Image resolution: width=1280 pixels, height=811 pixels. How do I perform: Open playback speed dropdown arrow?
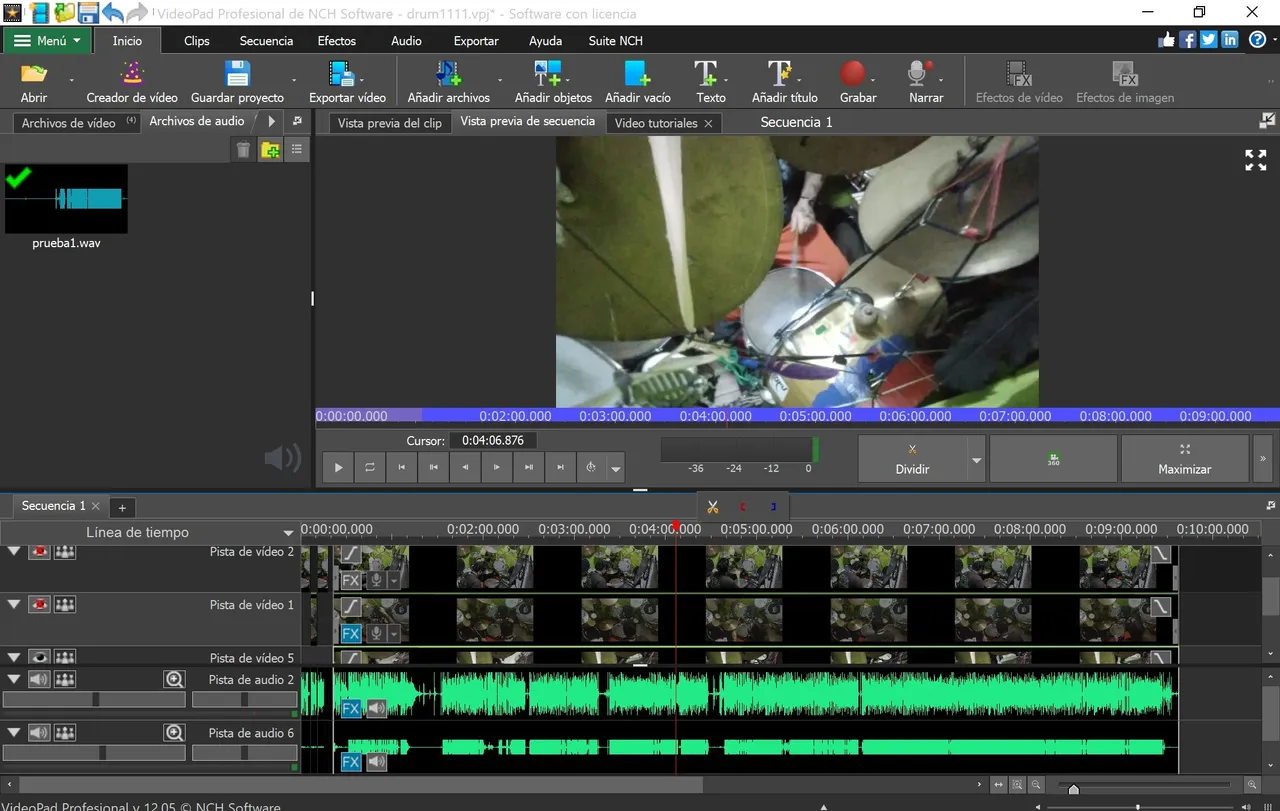pyautogui.click(x=616, y=468)
